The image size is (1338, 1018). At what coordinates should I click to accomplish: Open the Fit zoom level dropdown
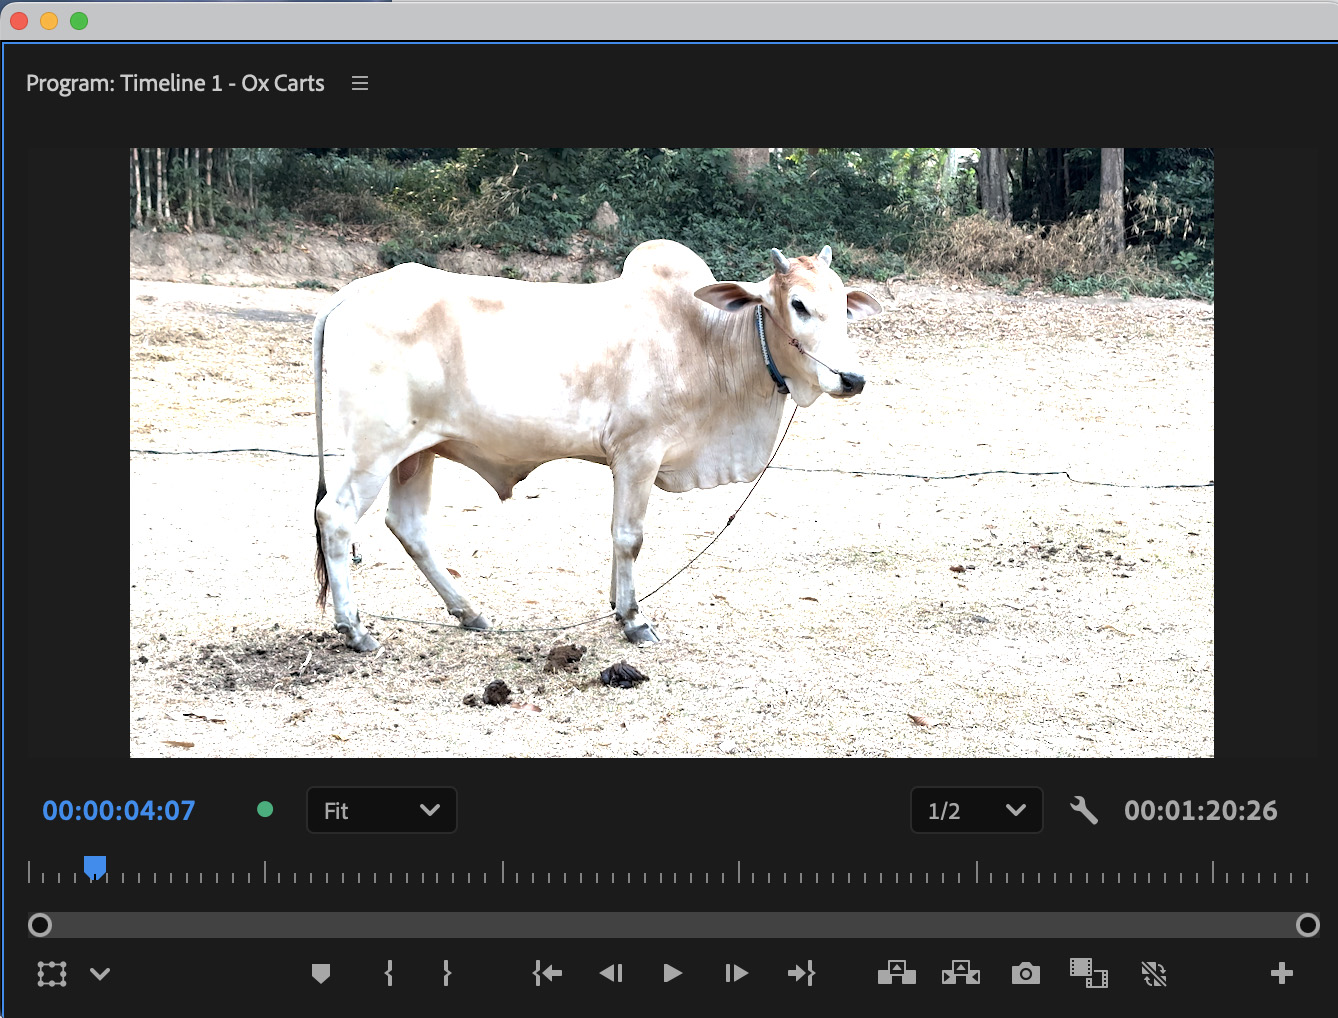click(382, 810)
